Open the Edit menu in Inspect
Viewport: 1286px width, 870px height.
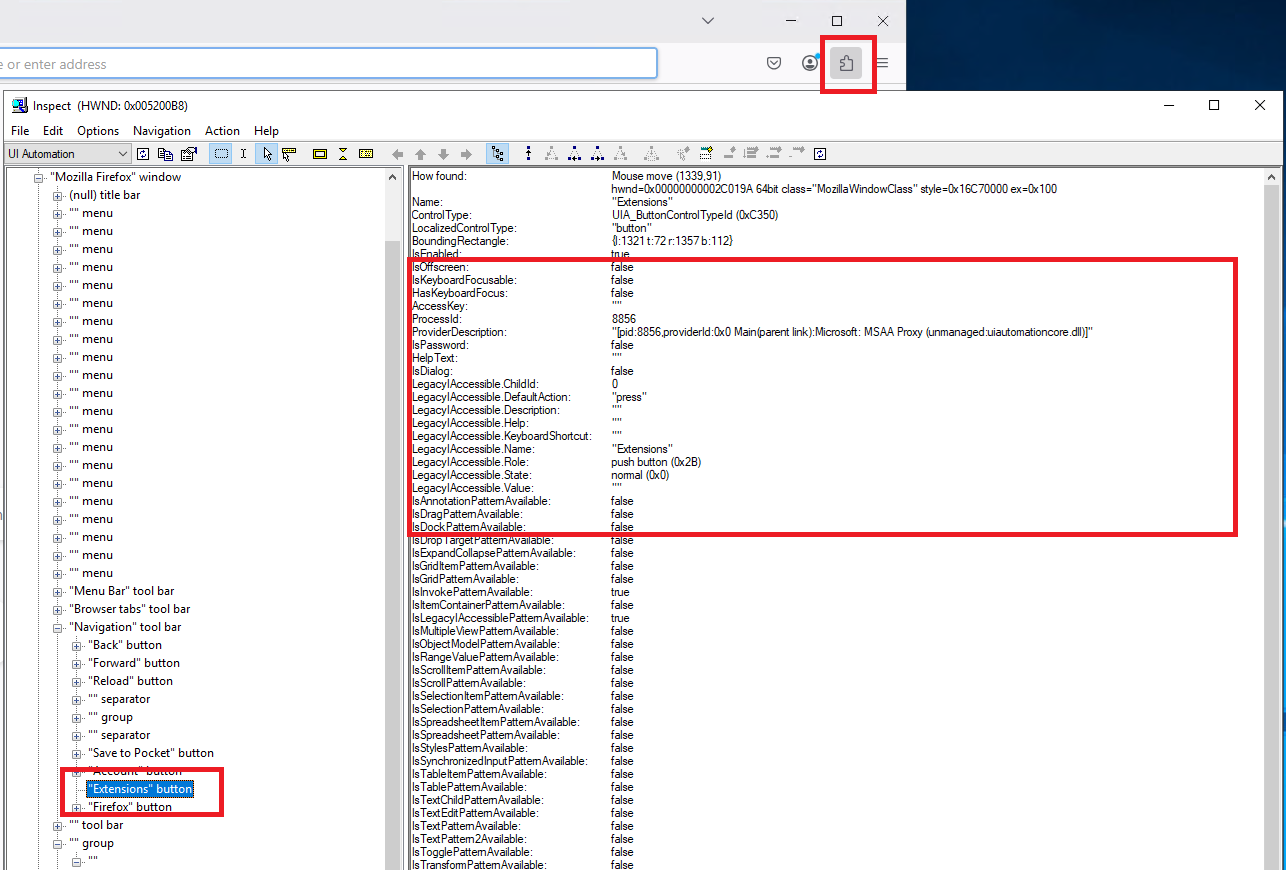pyautogui.click(x=53, y=131)
